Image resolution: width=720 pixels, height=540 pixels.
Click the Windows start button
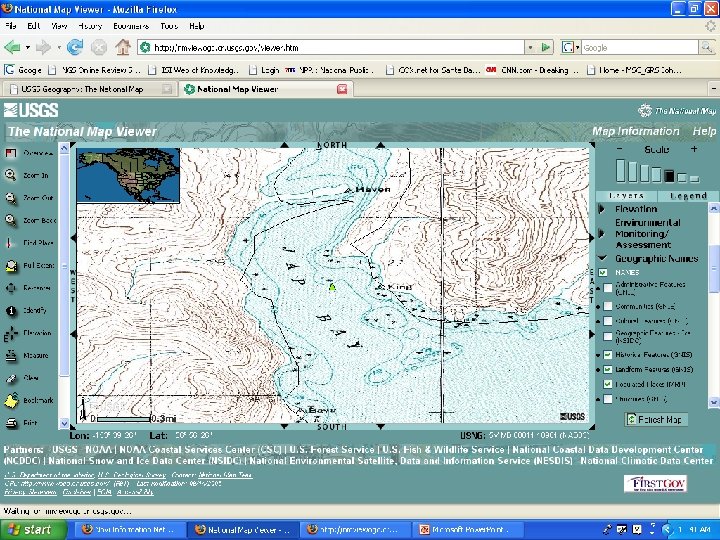[34, 530]
